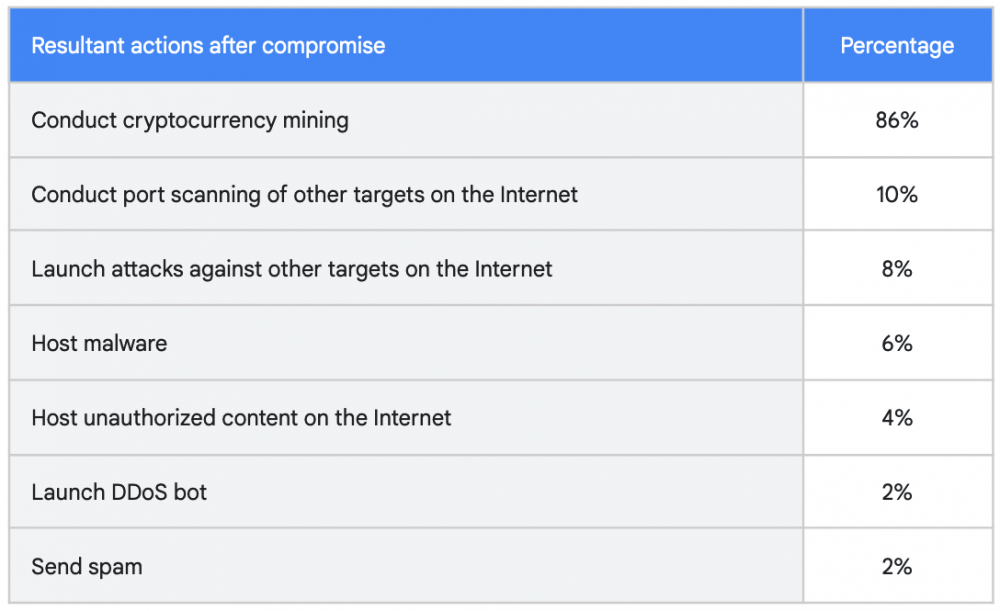Select the 'Host malware' row label
Screen dimensions: 1000x611
(99, 344)
